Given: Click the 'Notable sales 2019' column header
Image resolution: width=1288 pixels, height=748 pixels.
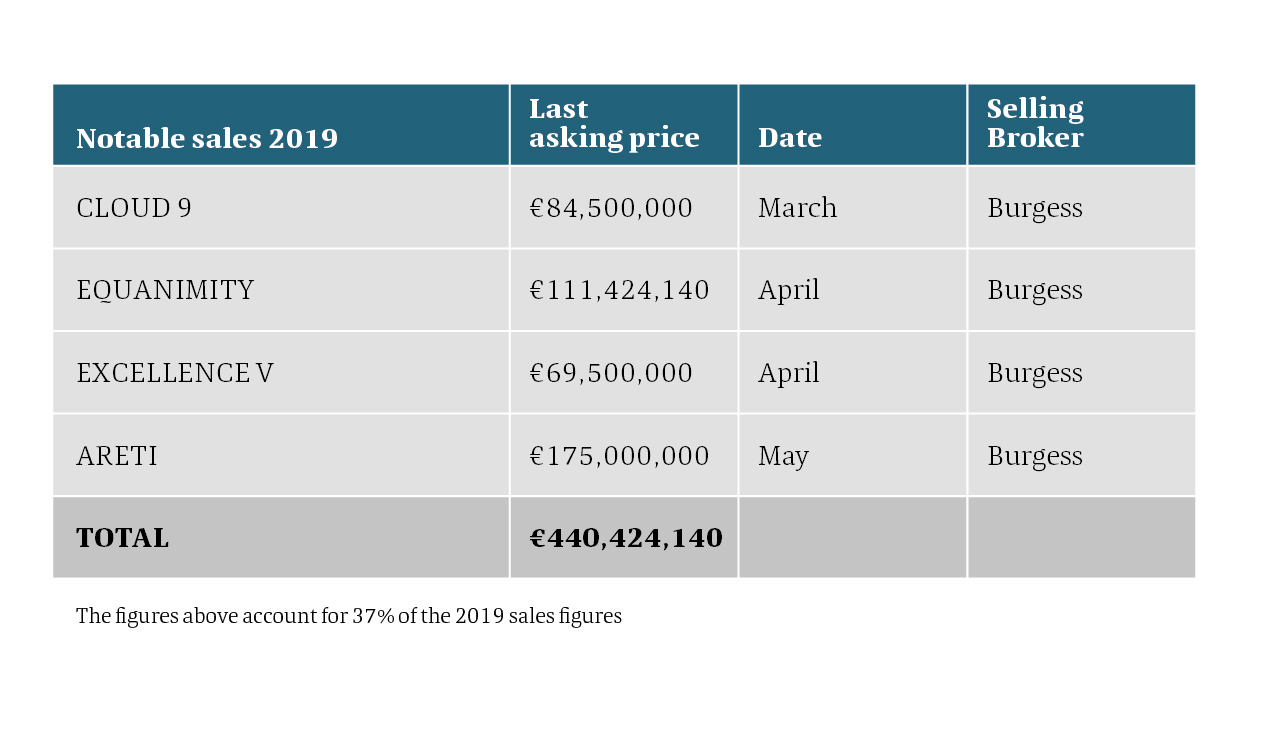Looking at the screenshot, I should pos(281,125).
